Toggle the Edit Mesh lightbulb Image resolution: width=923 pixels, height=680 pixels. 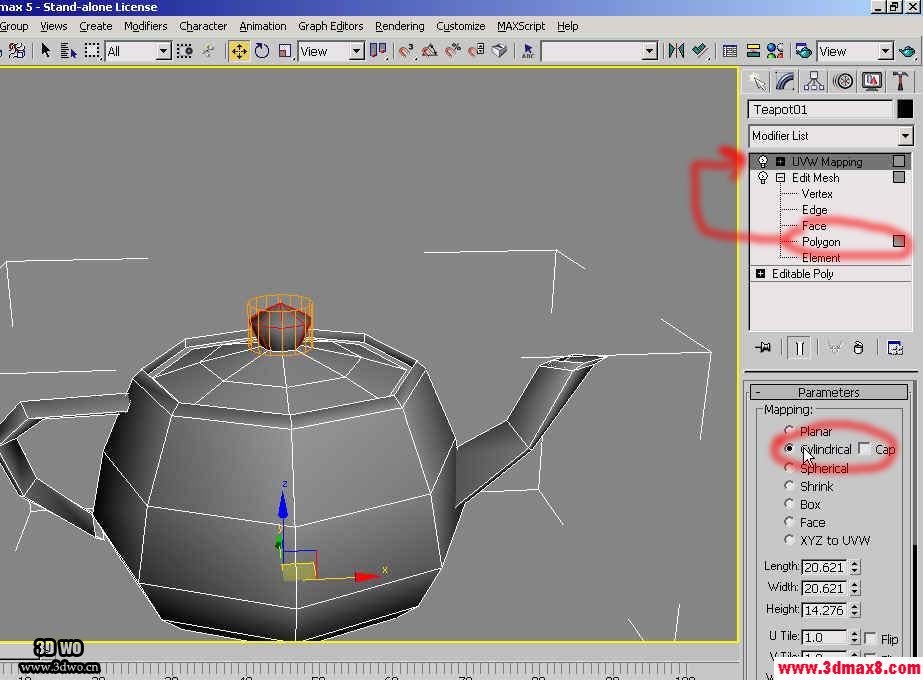click(763, 177)
